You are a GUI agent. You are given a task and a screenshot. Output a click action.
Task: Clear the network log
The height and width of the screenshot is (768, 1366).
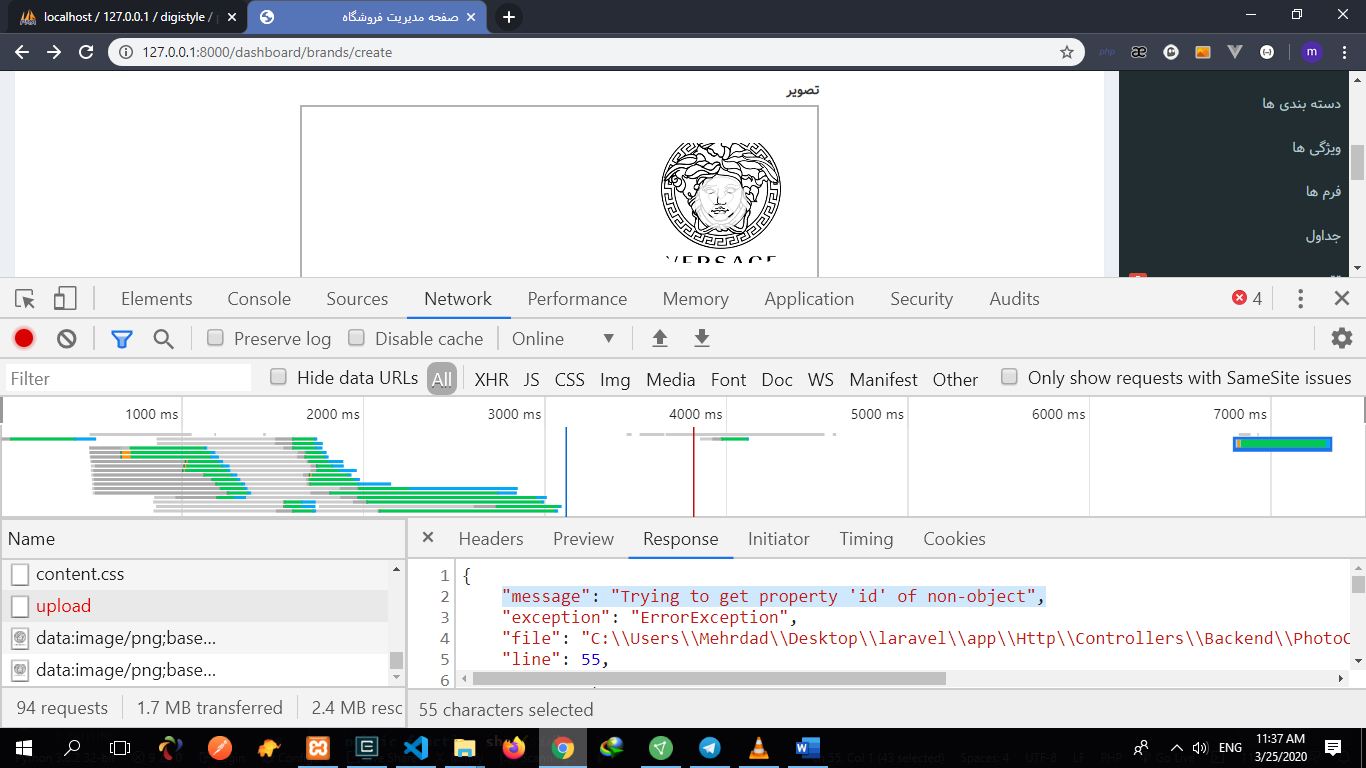coord(67,339)
